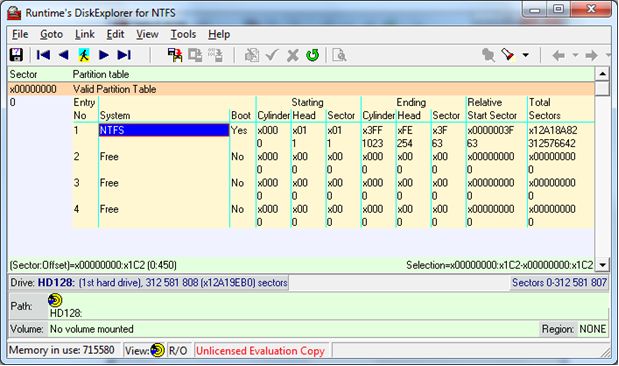Viewport: 619px width, 366px height.
Task: Click the scroll up arrow of partition view
Action: click(602, 74)
